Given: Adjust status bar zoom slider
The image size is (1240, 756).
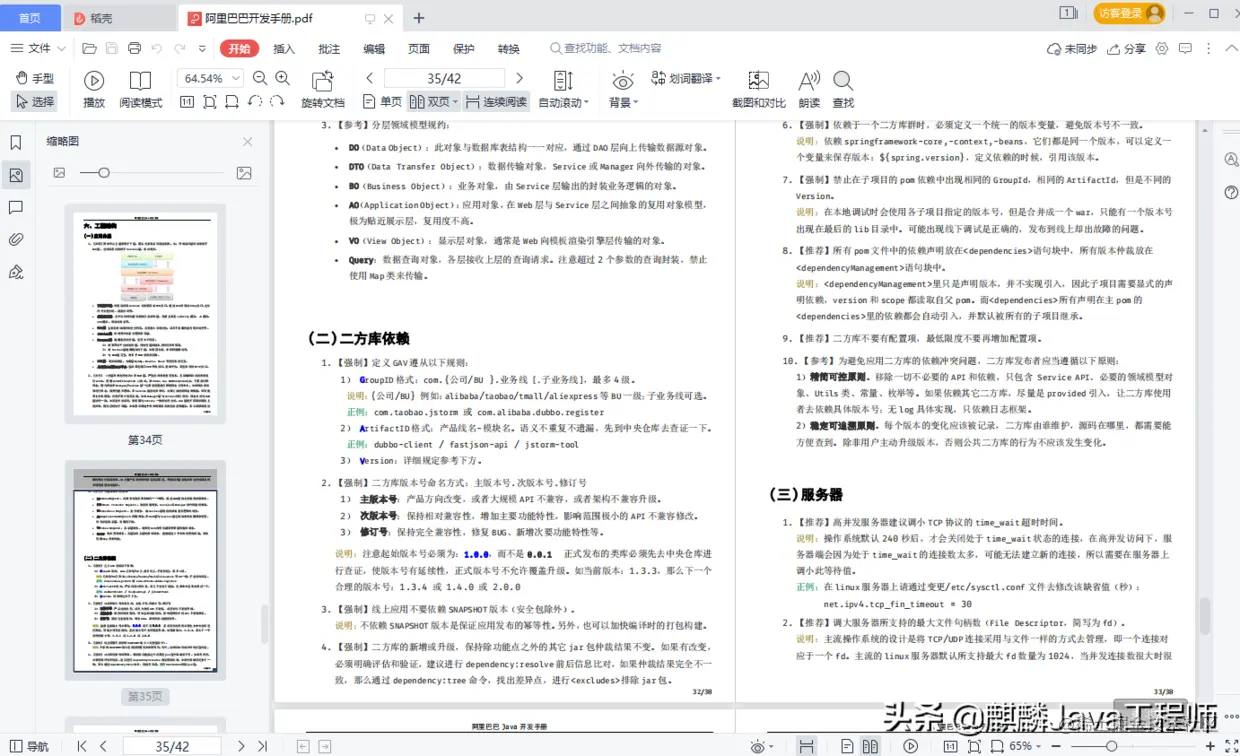Looking at the screenshot, I should (x=1111, y=746).
